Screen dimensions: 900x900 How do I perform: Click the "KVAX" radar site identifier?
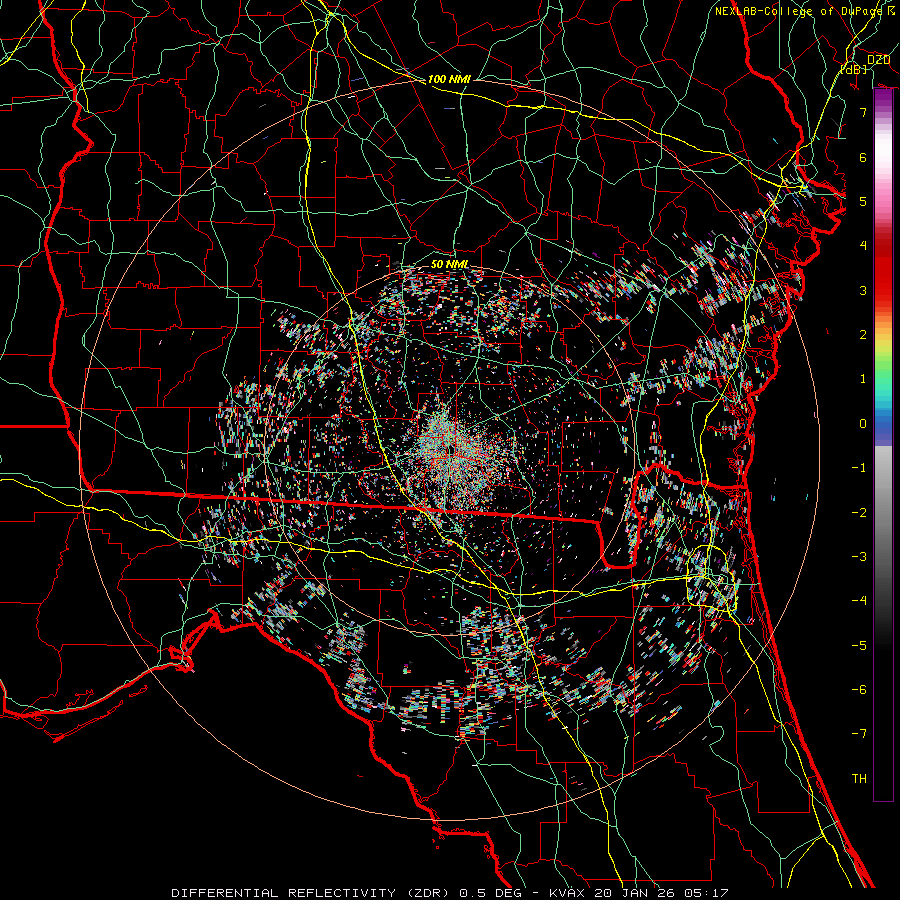(569, 893)
